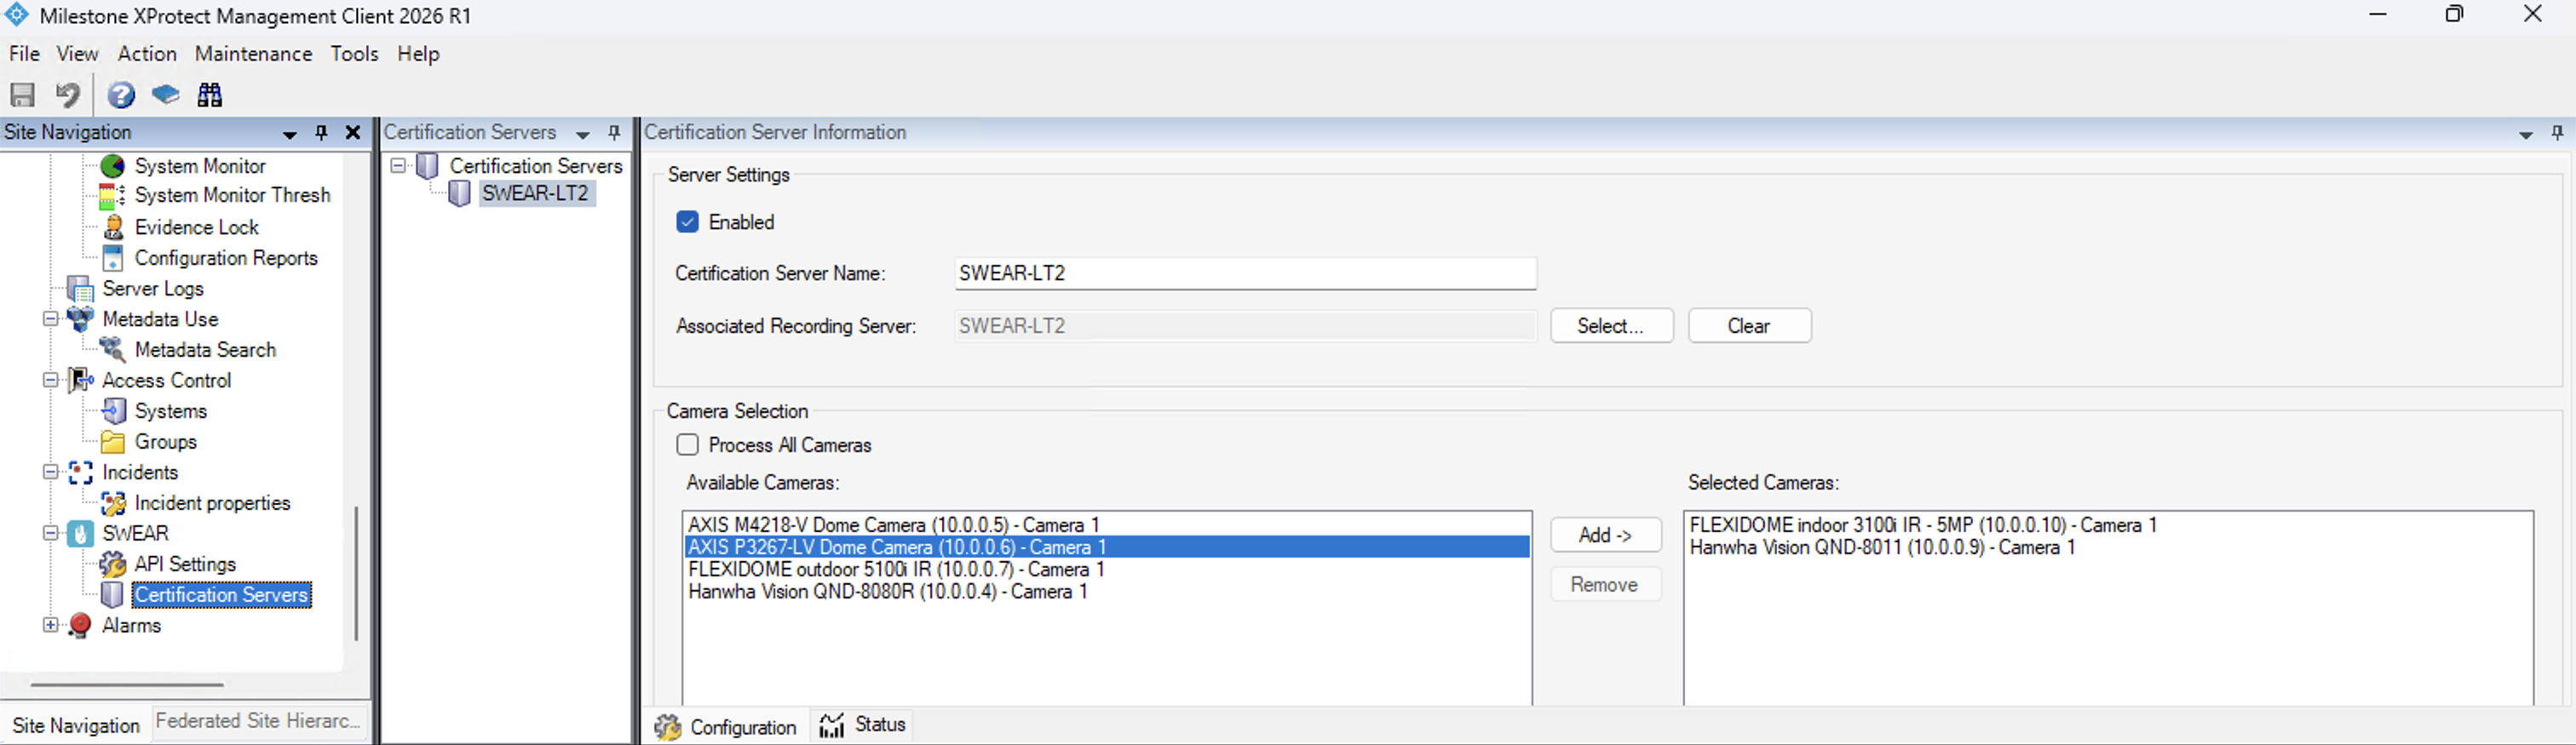Open the Action menu
Screen dimensions: 2576x745
(x=147, y=54)
